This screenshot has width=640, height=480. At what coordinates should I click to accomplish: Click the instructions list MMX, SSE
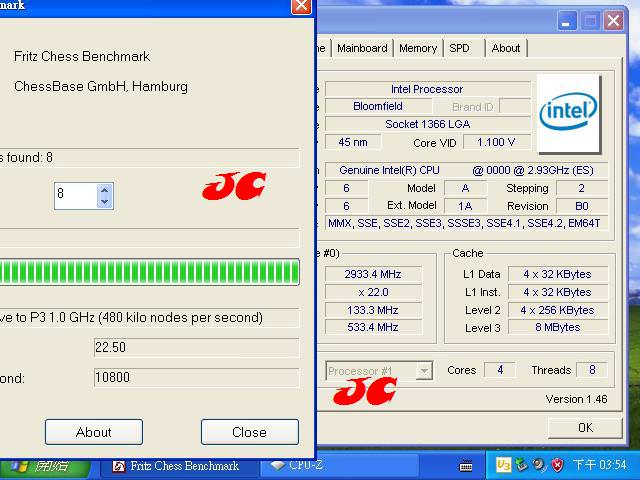tap(466, 223)
